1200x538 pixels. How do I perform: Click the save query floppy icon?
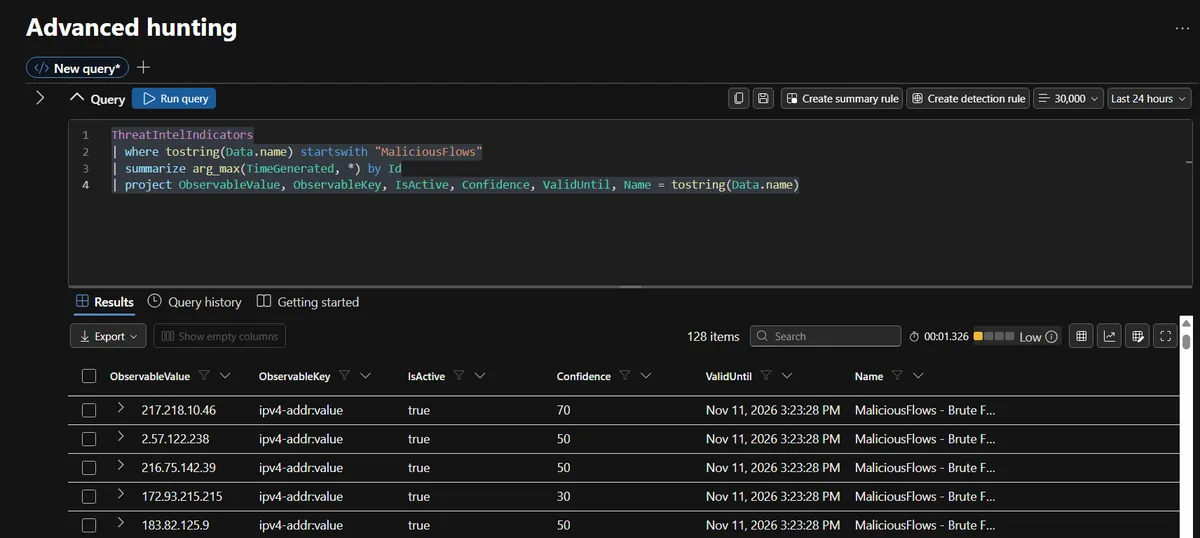(763, 99)
